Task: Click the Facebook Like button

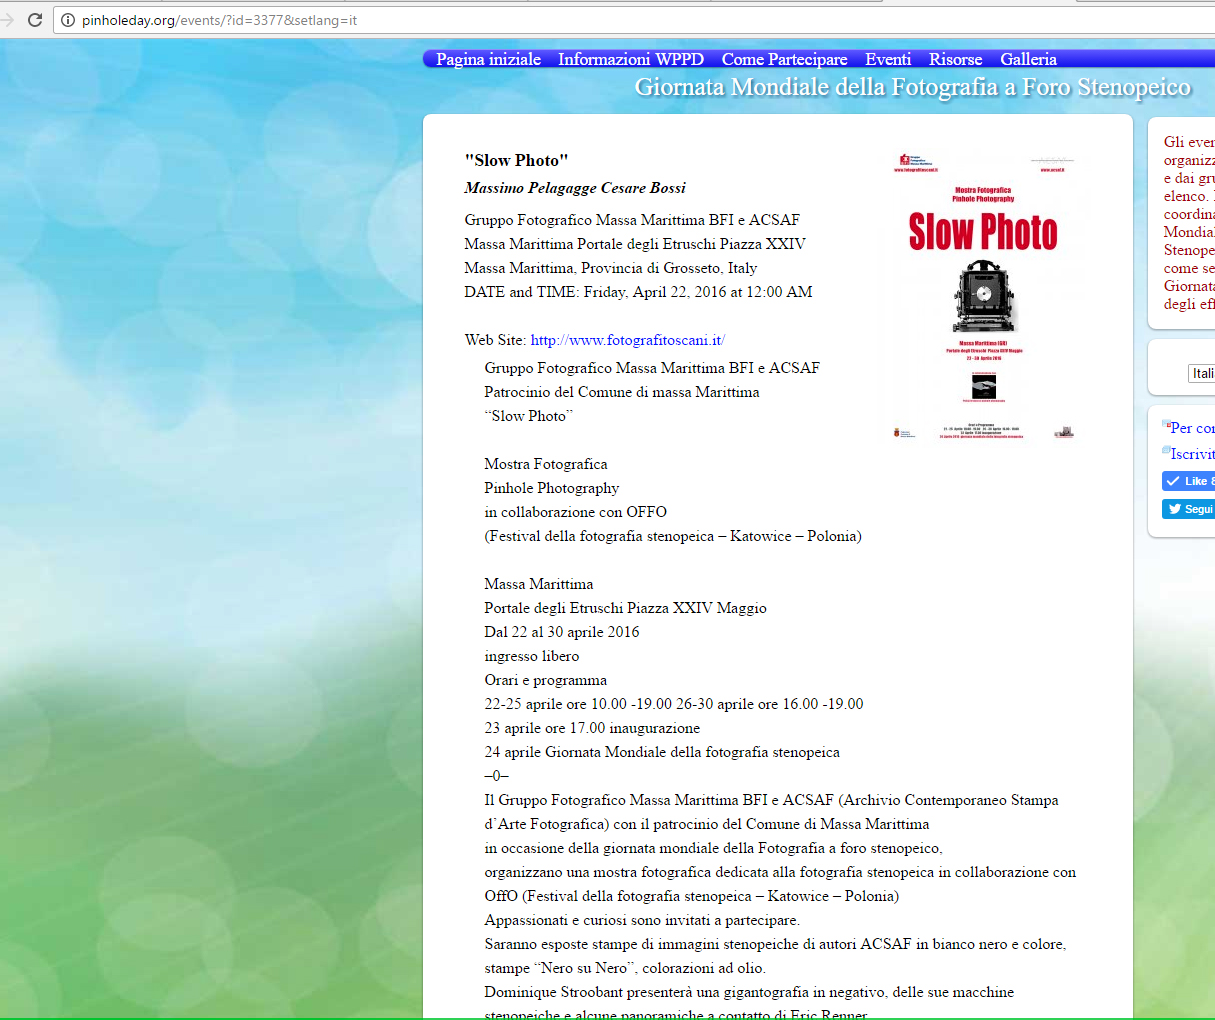Action: [x=1189, y=481]
